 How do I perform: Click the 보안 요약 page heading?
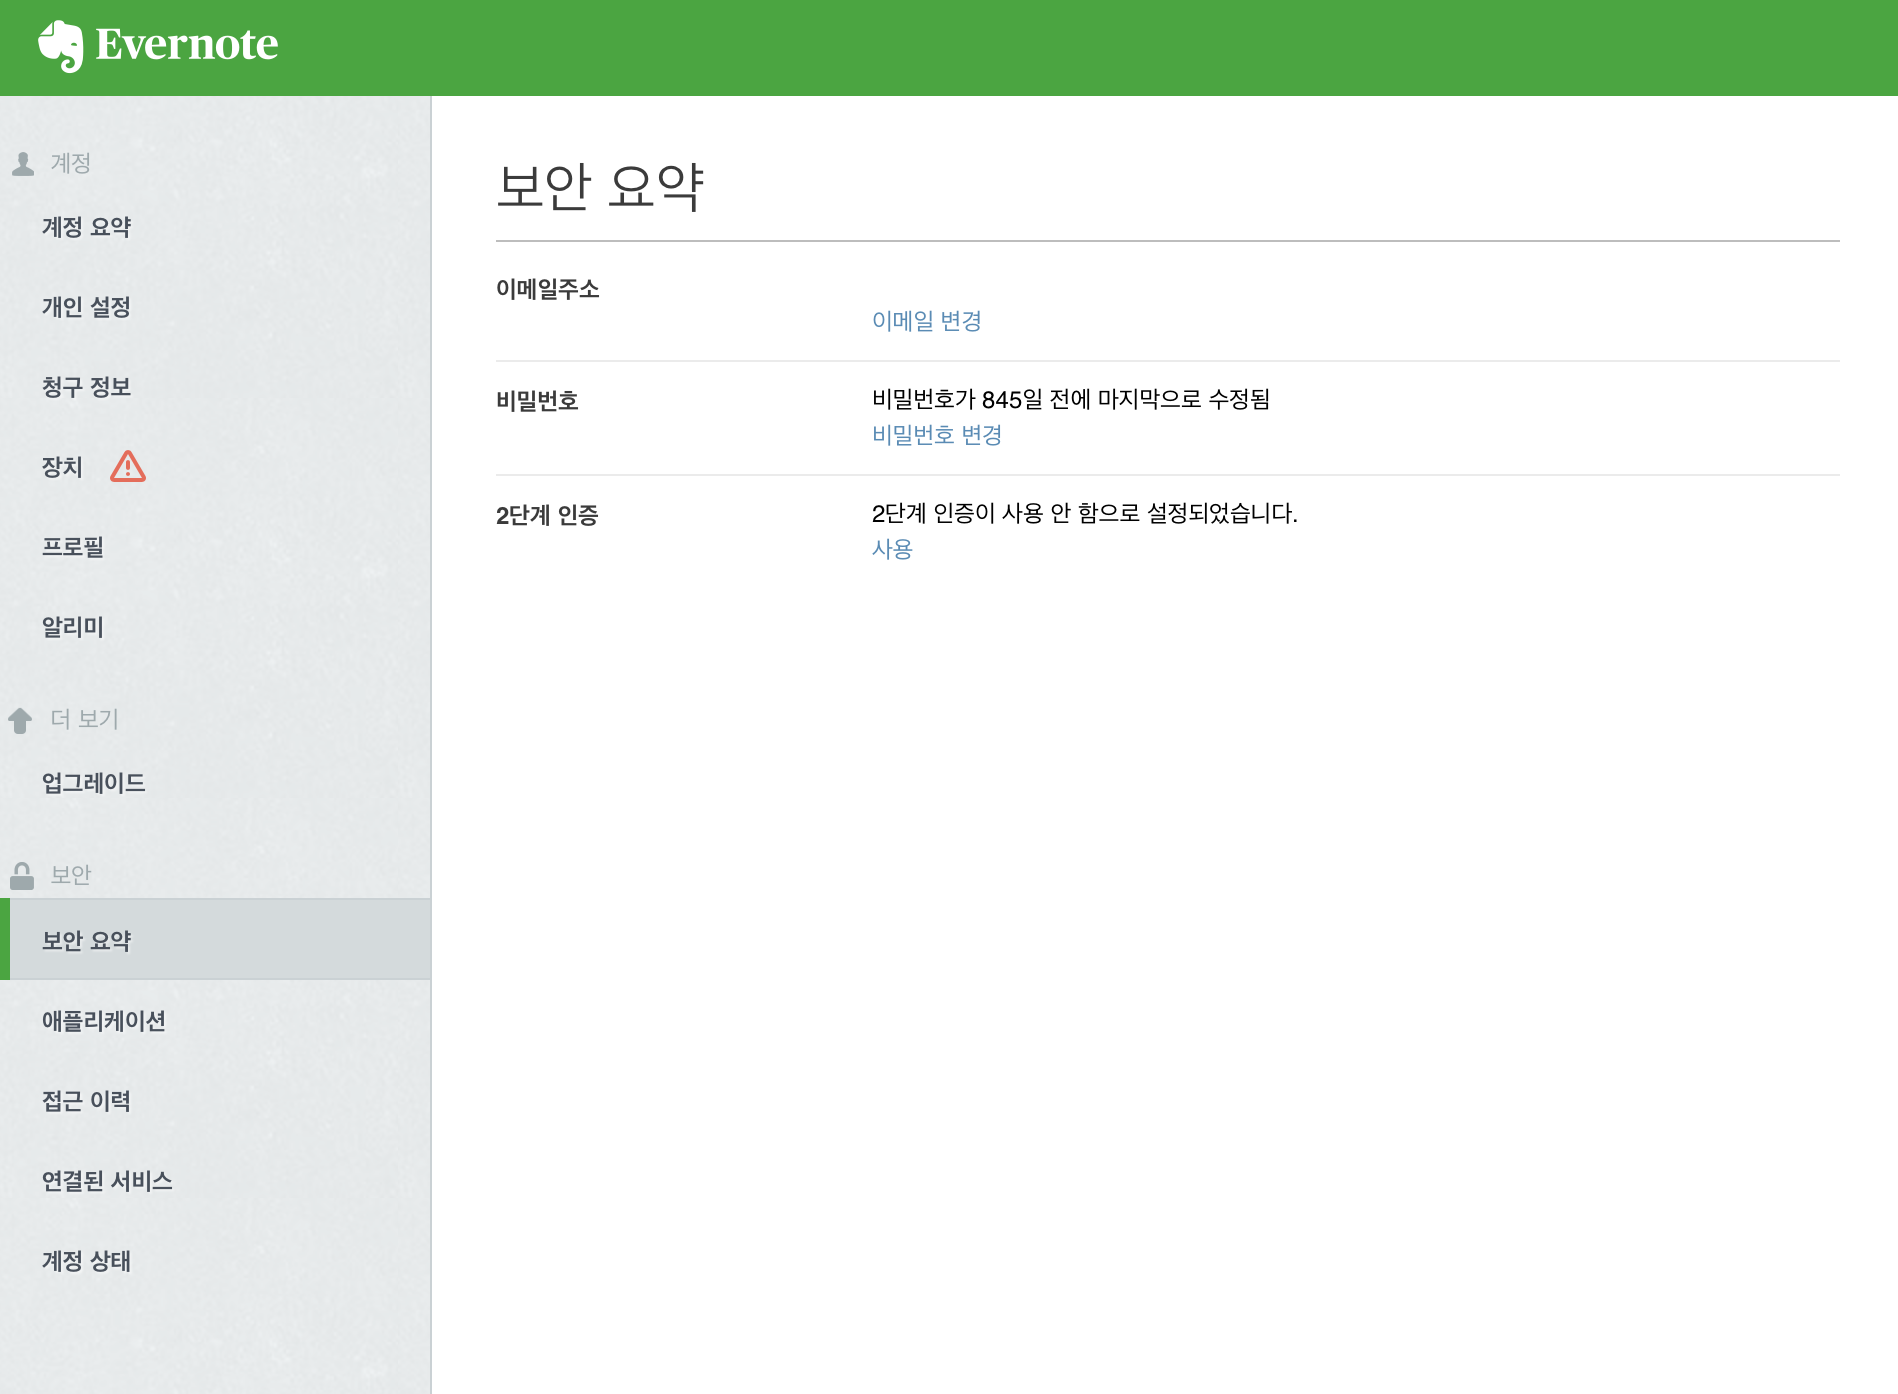601,186
